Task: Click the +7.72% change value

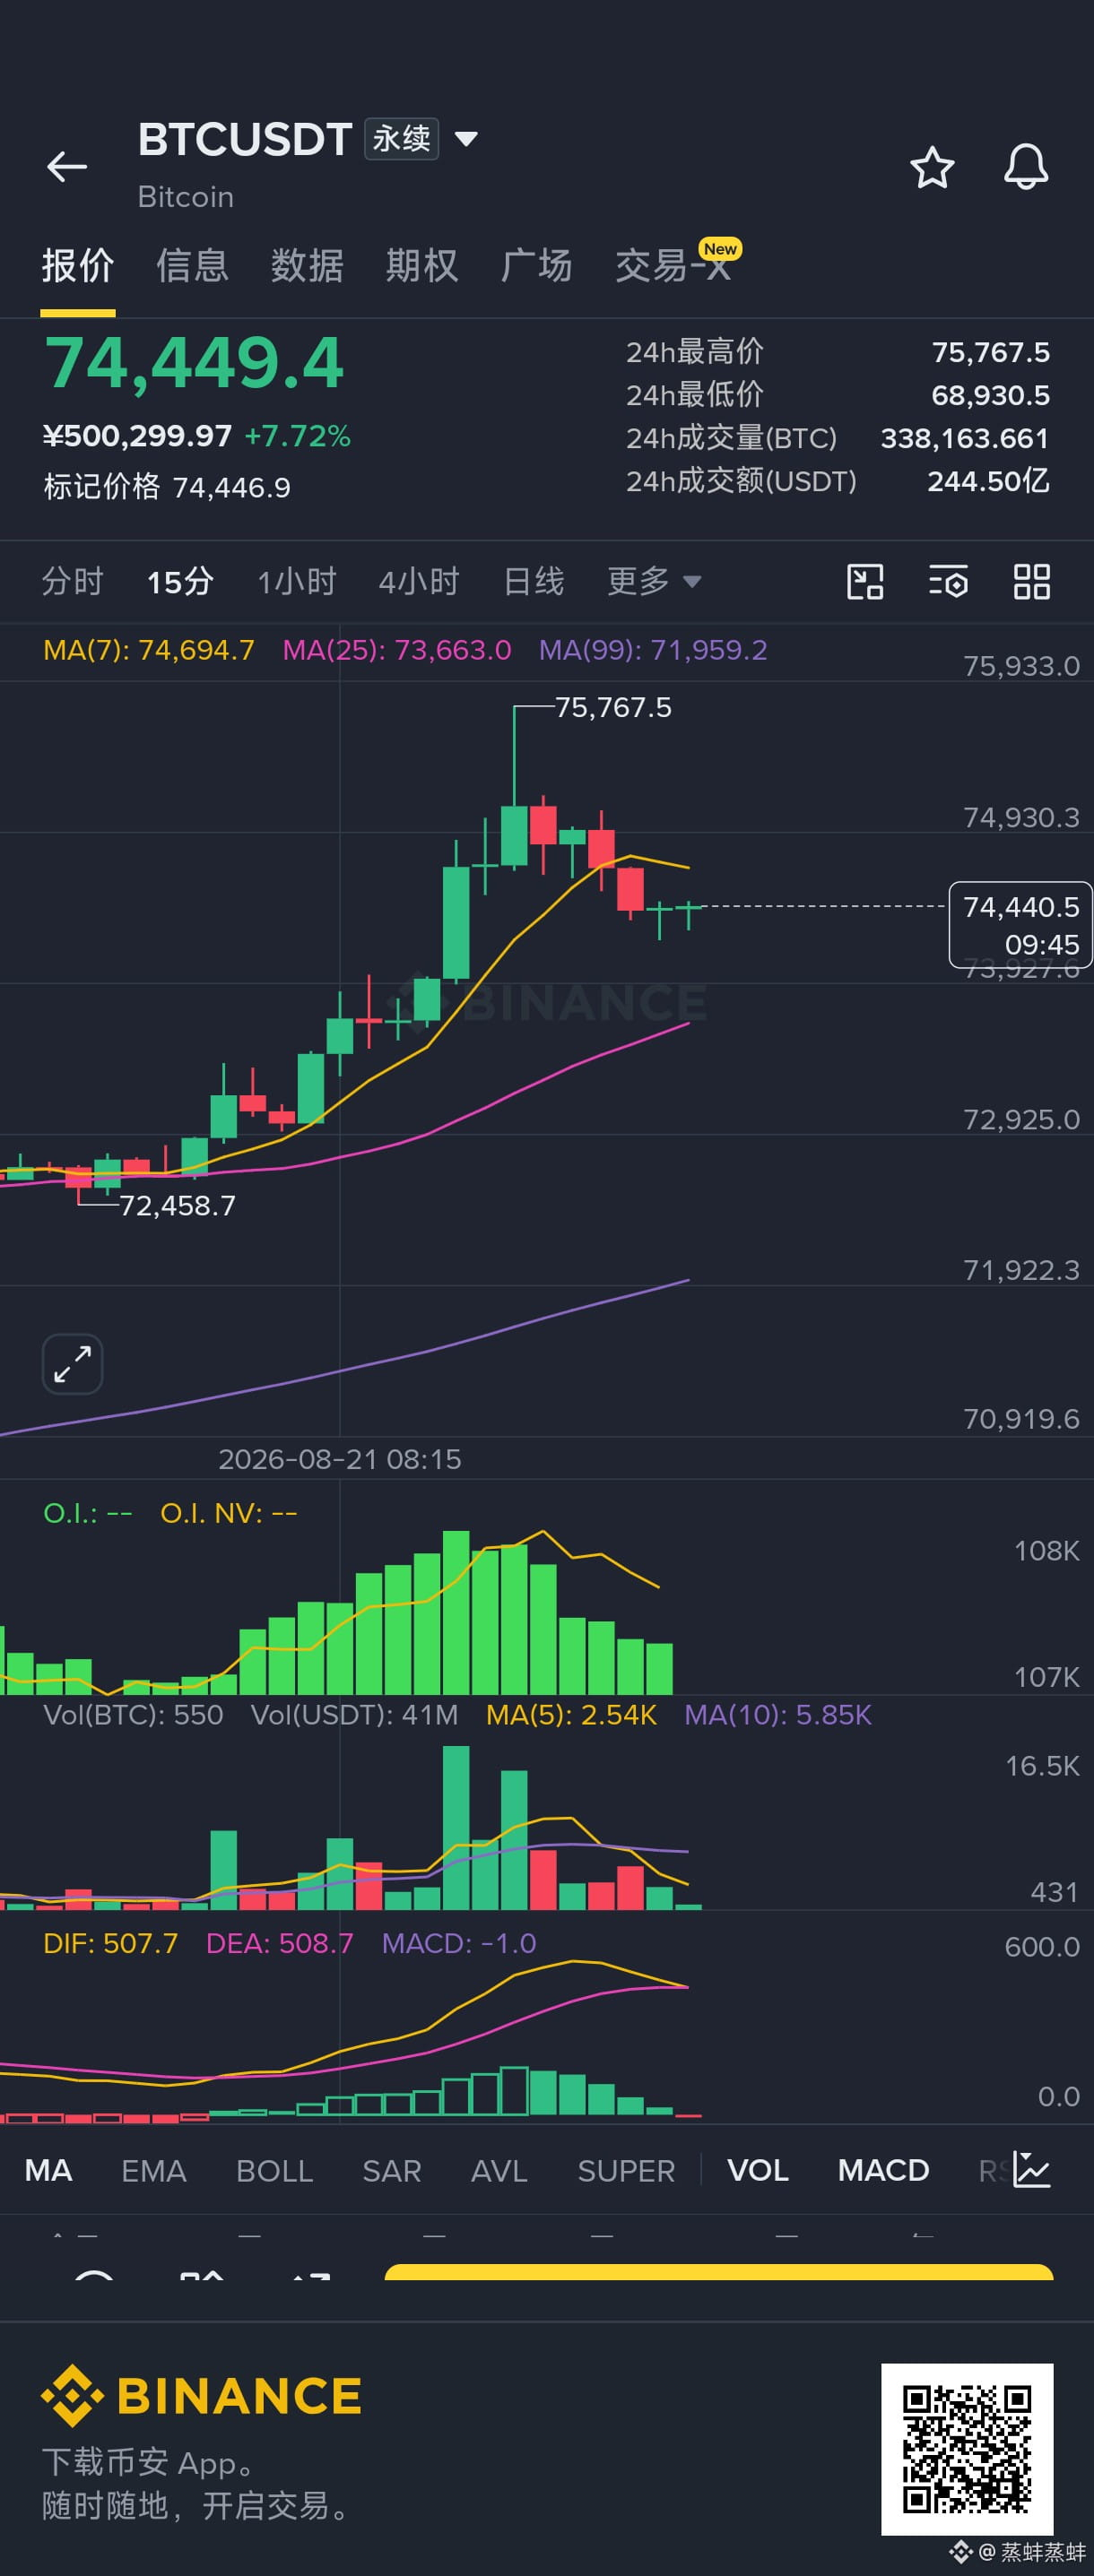Action: [298, 436]
